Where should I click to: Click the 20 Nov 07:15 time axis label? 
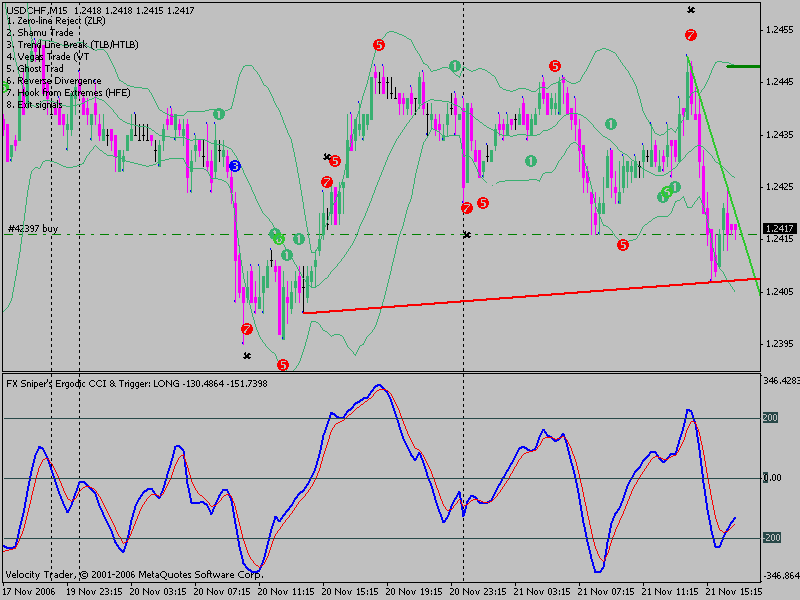(x=222, y=592)
